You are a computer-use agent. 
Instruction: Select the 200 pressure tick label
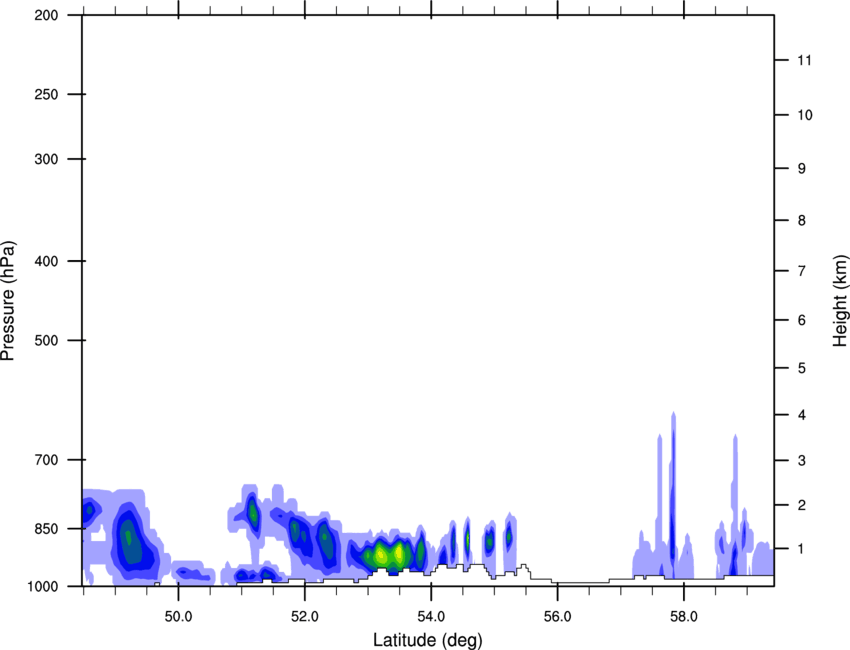(46, 15)
